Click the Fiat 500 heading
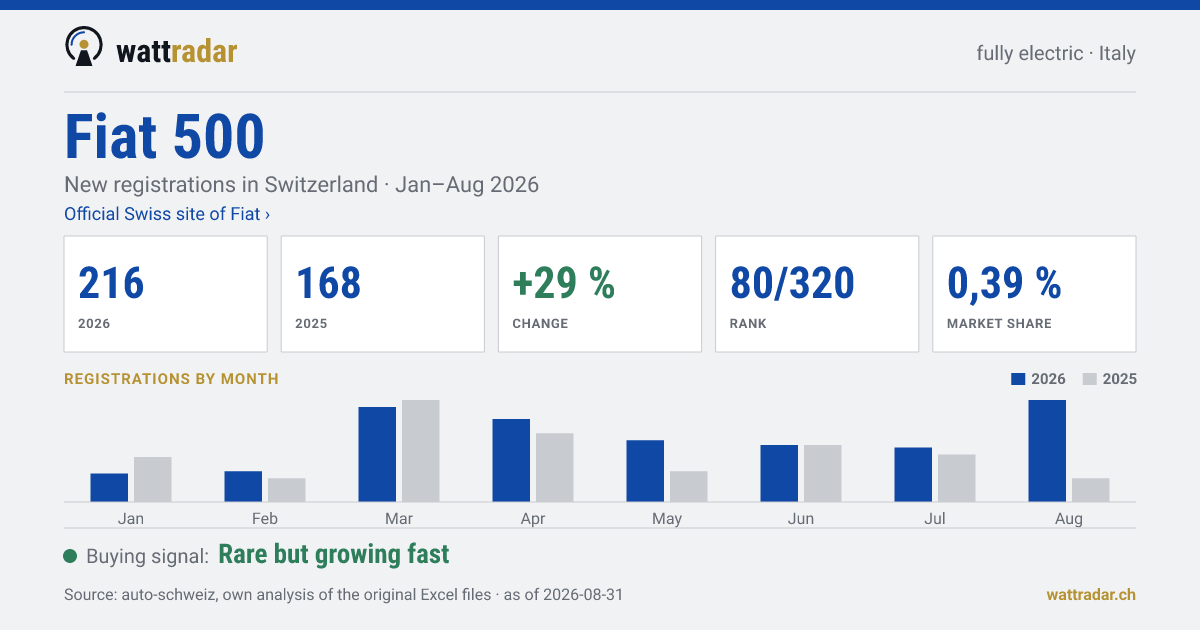Viewport: 1200px width, 630px height. click(165, 137)
